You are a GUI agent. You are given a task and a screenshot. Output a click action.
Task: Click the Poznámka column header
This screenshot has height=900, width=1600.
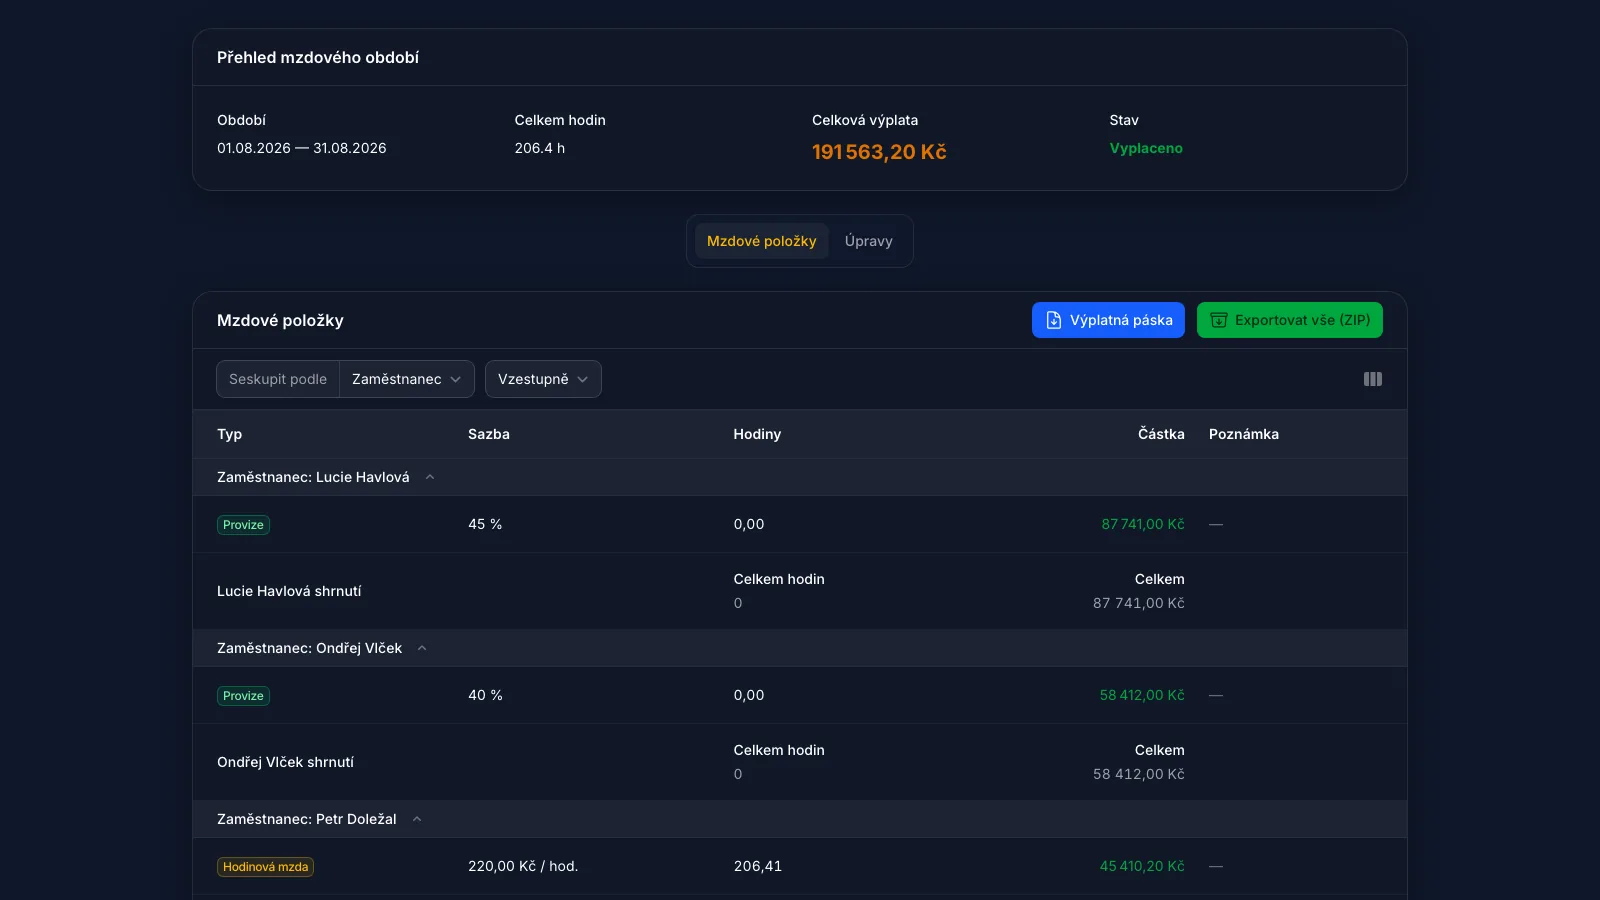click(1244, 434)
